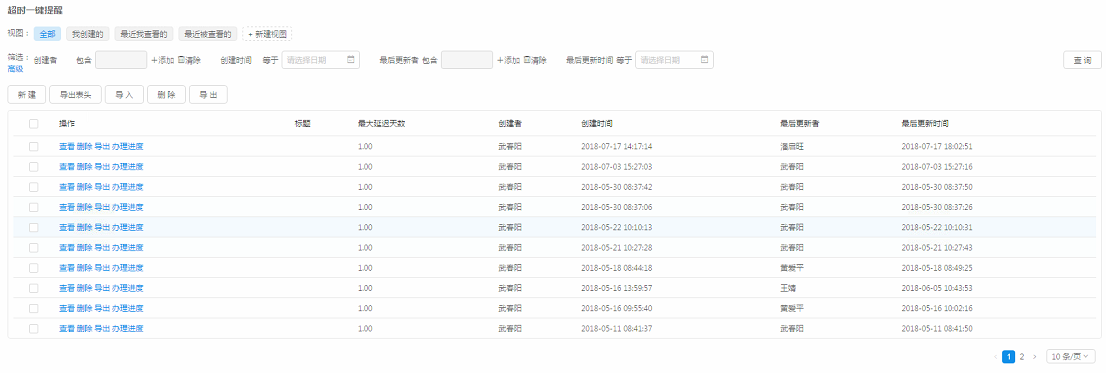Click 查看 in row created 2018-05-22 10:10:13
Screen dimensions: 1106x373
(66, 227)
